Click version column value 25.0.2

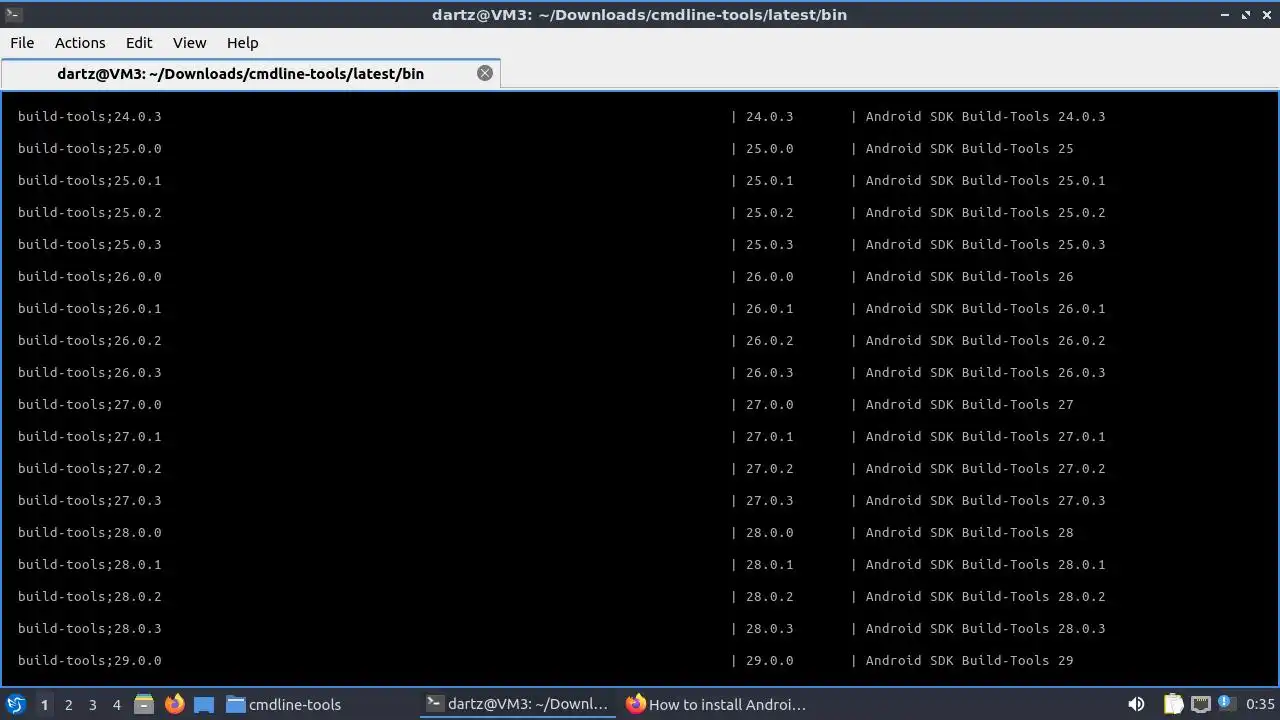coord(769,213)
